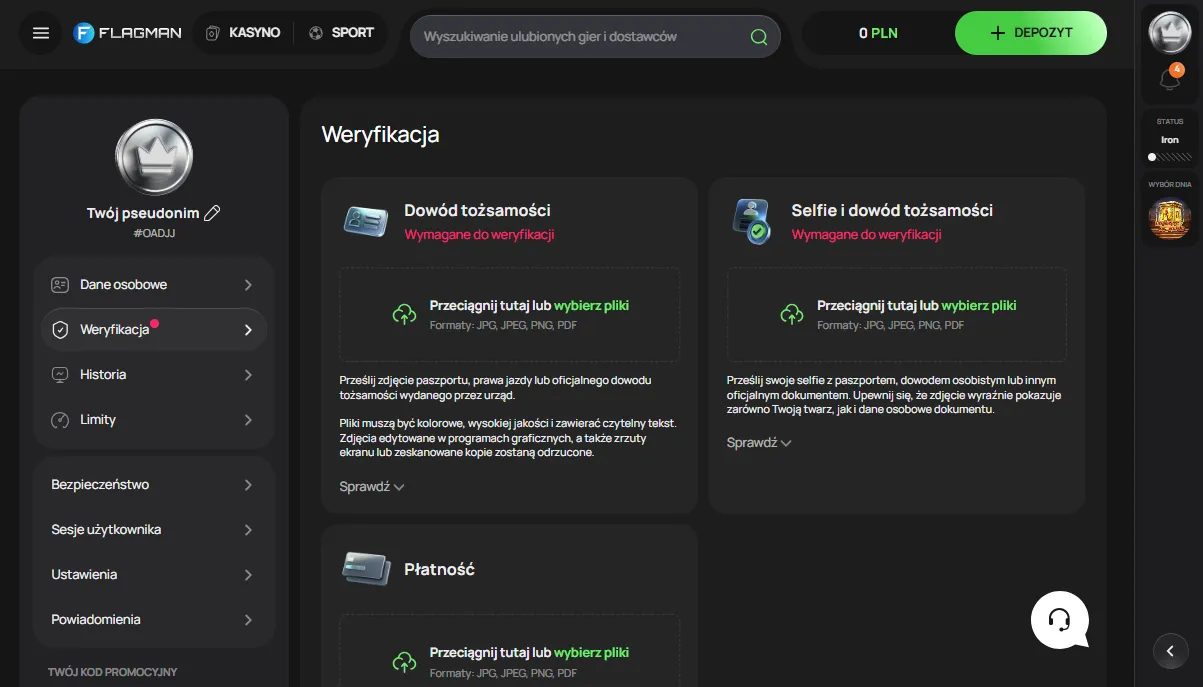The height and width of the screenshot is (687, 1203).
Task: Open the Dane osobowe section
Action: pyautogui.click(x=154, y=285)
